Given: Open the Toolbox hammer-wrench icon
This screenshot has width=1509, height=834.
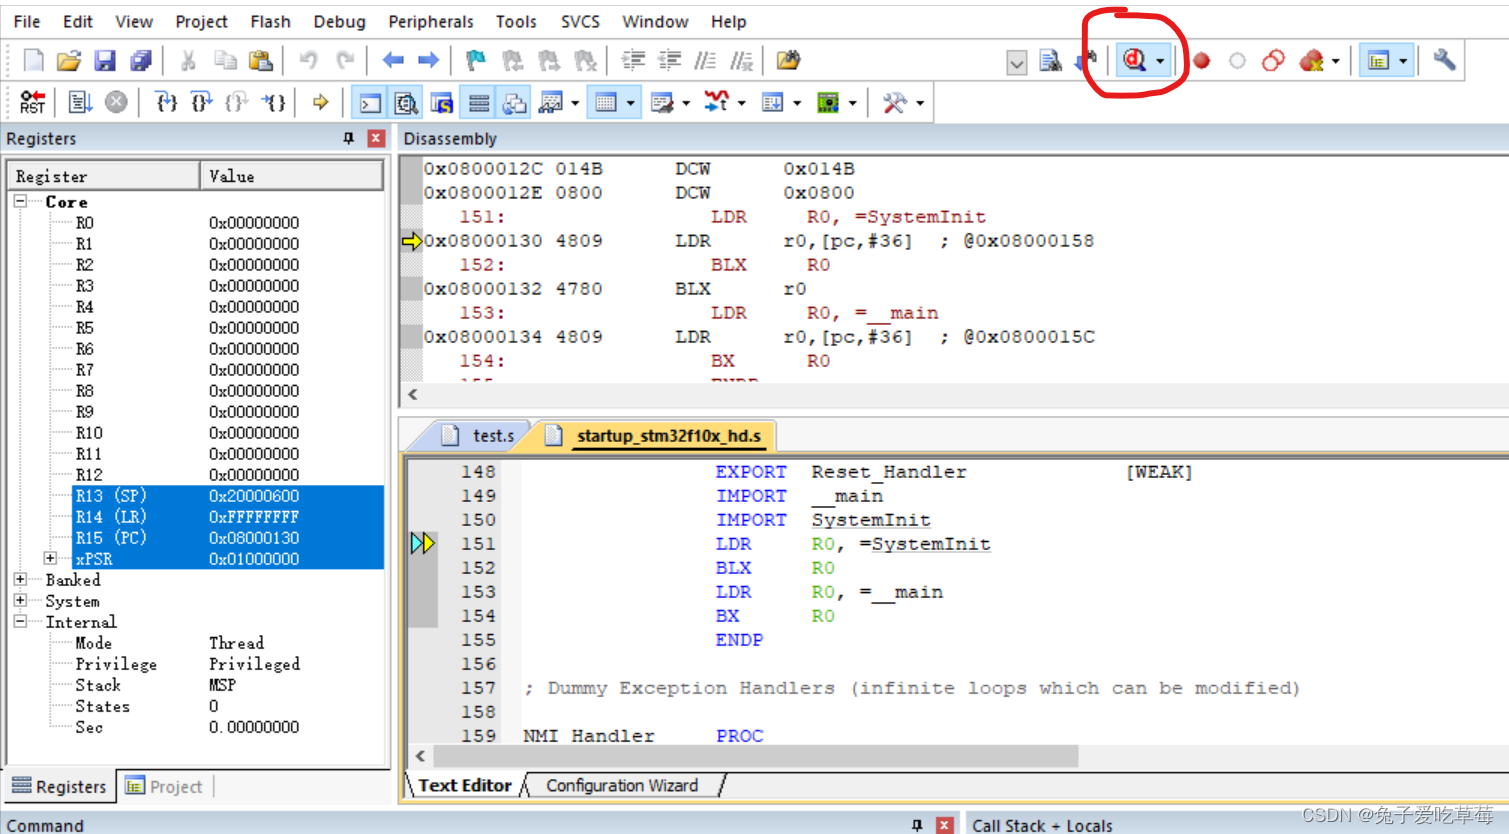Looking at the screenshot, I should (895, 102).
